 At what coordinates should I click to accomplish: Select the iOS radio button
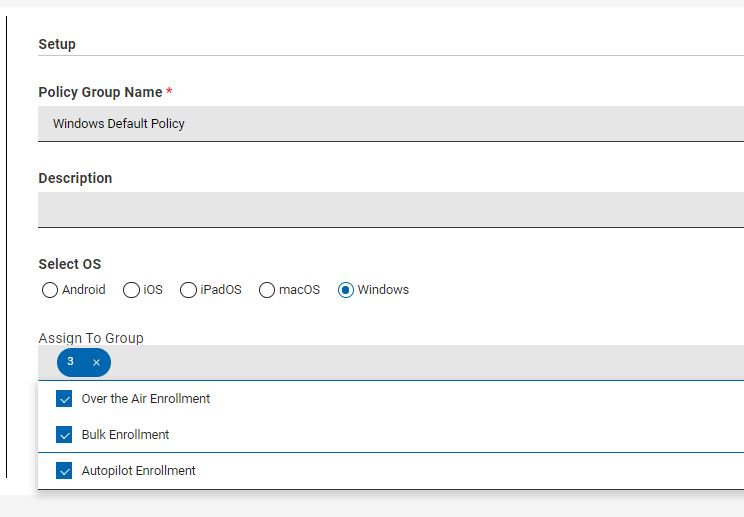point(131,290)
